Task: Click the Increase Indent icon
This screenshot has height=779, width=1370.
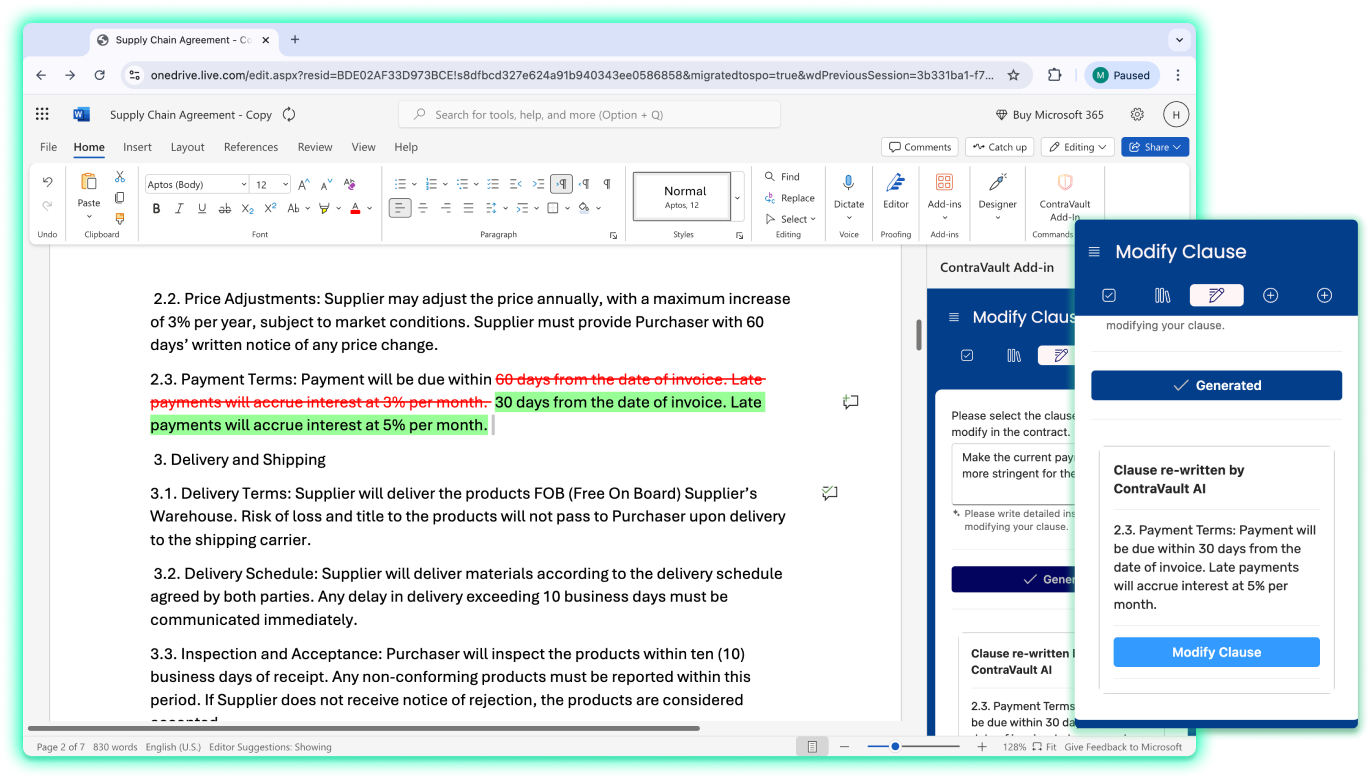Action: 538,184
